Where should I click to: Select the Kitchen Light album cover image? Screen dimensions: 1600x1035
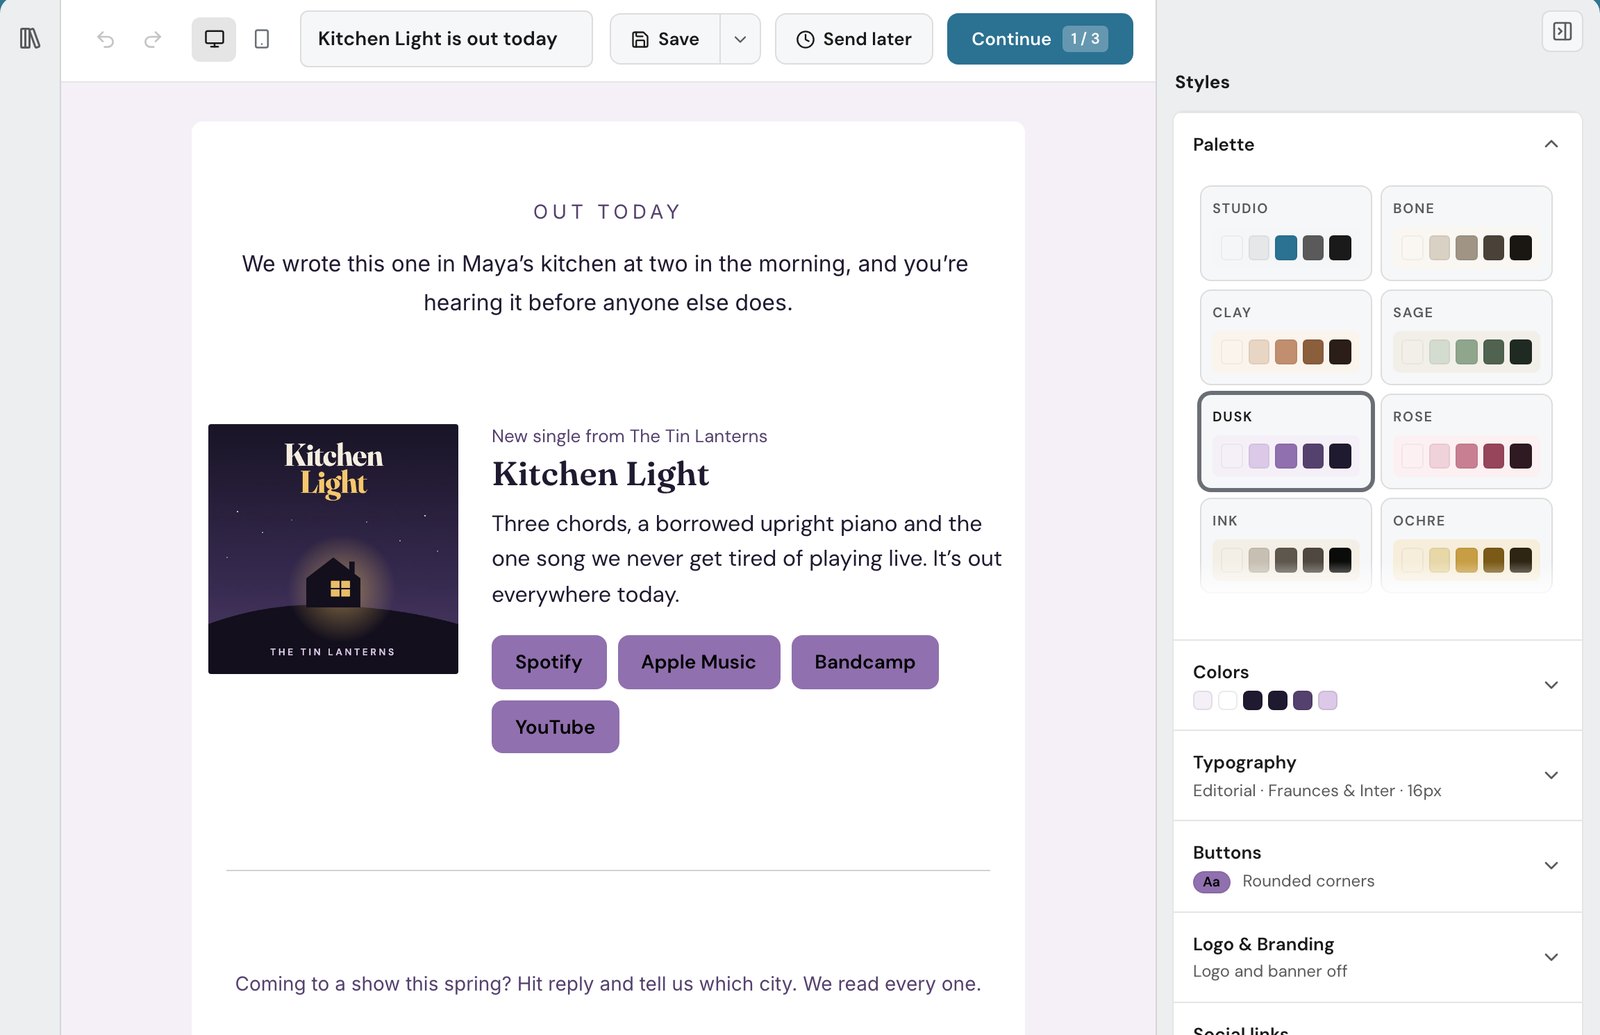(333, 549)
